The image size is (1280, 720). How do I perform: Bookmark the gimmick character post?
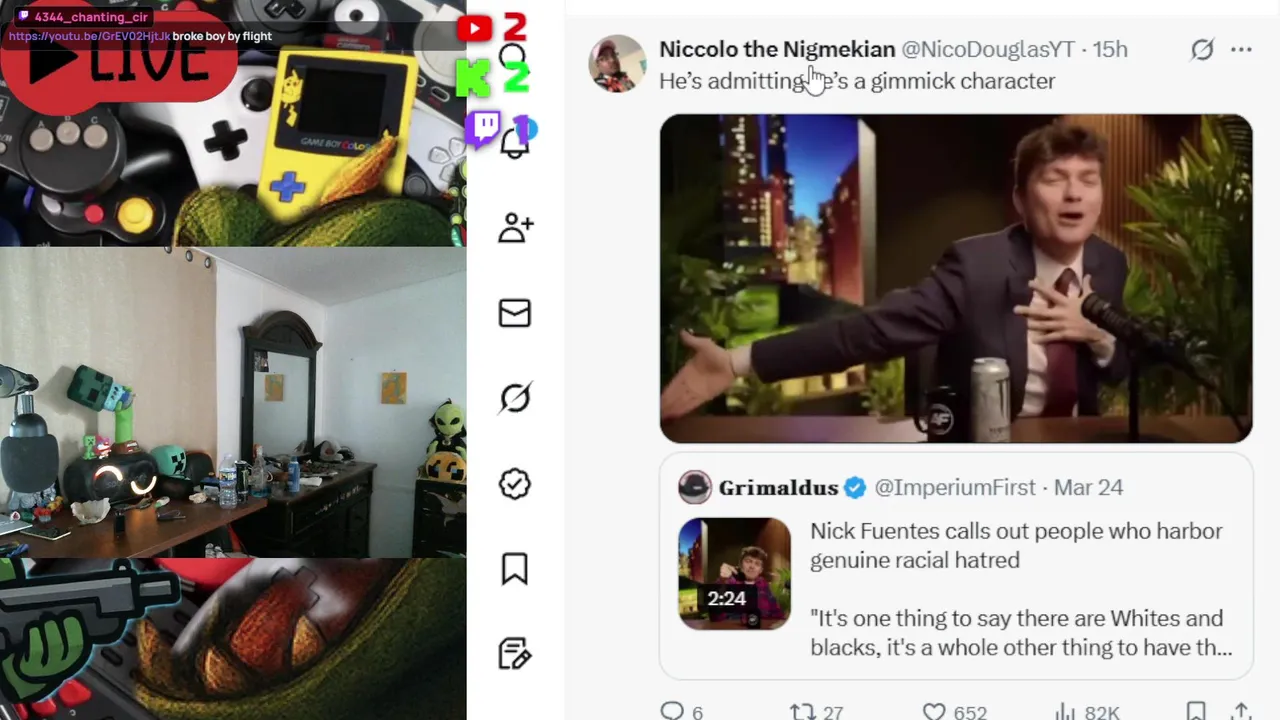[1196, 711]
